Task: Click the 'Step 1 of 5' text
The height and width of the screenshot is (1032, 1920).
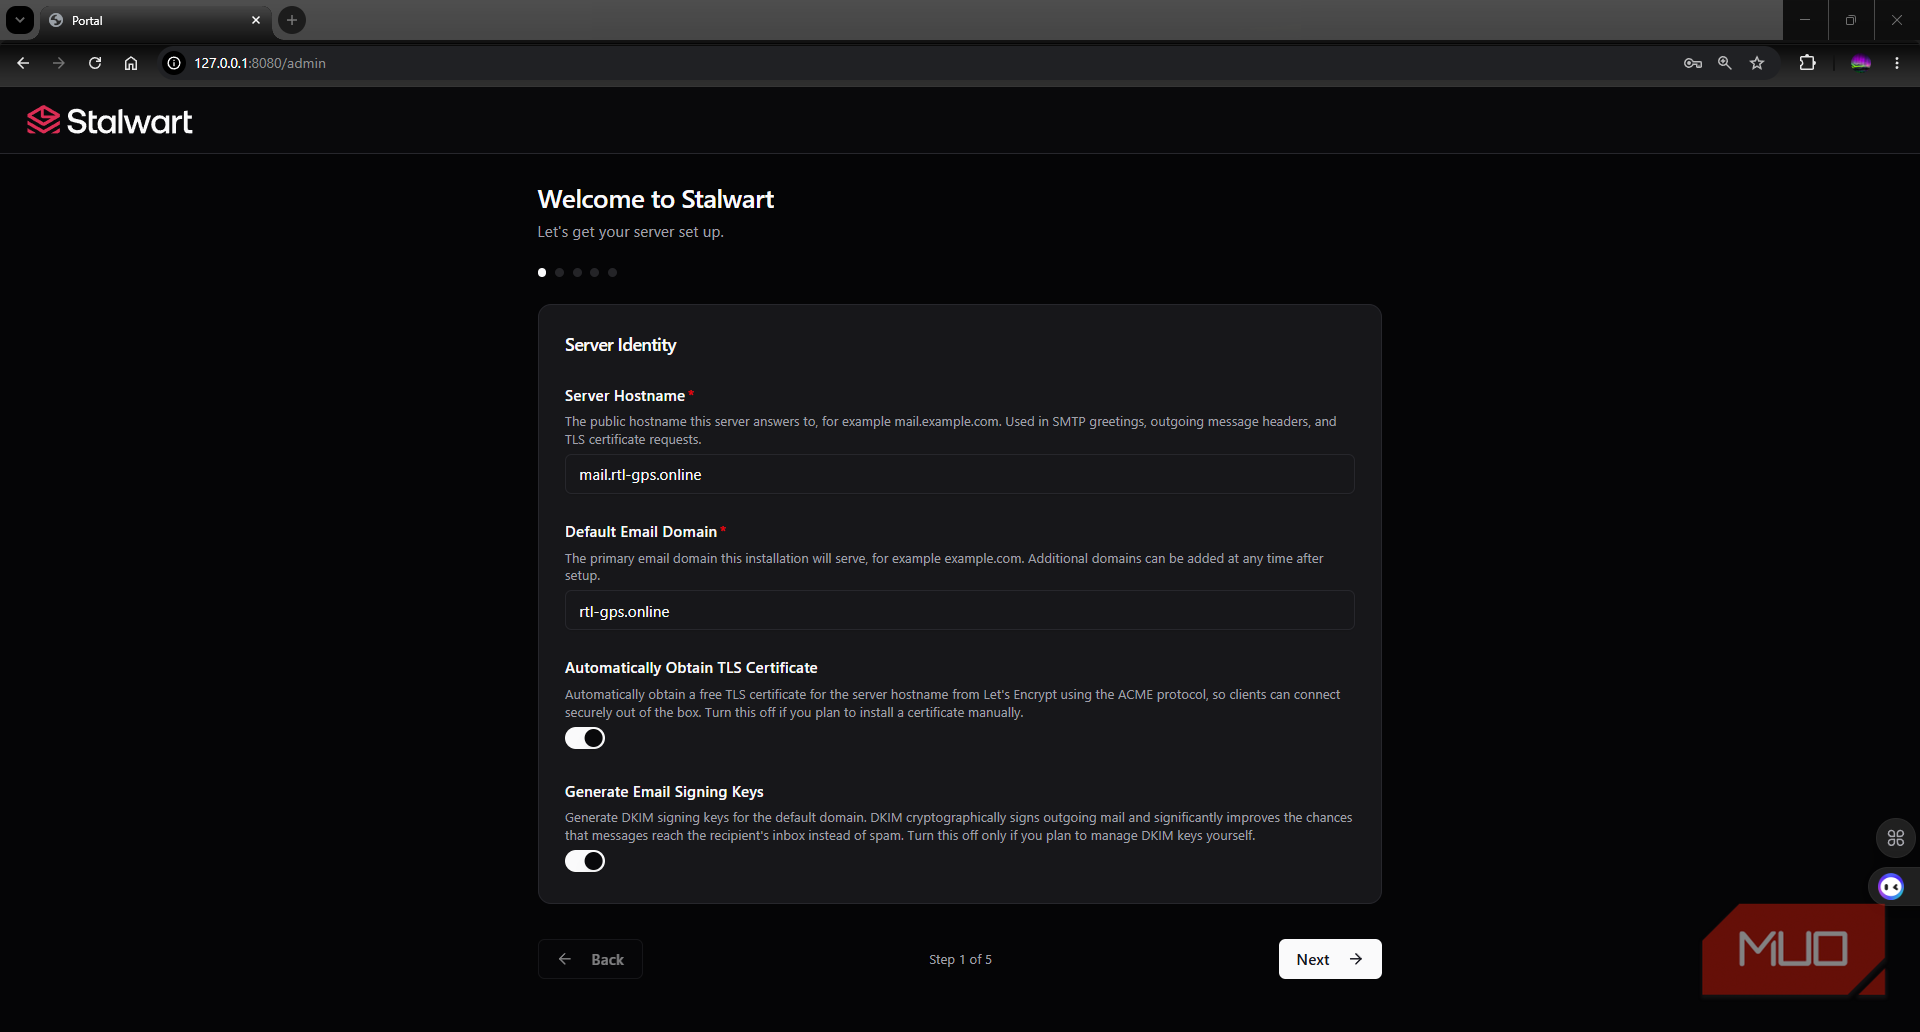Action: (960, 959)
